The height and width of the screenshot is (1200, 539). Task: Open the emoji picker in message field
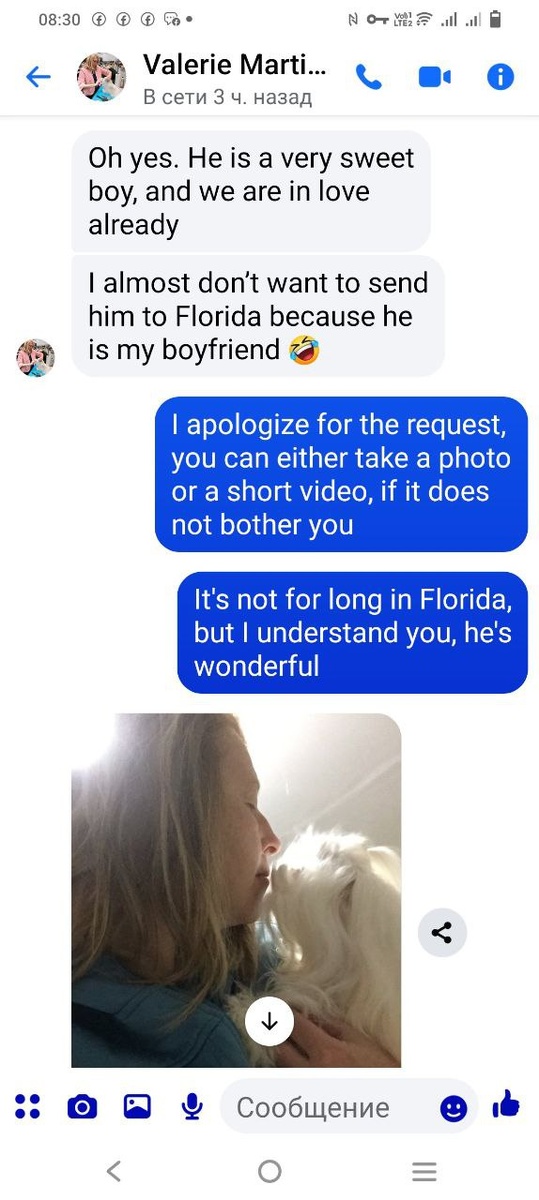454,1108
